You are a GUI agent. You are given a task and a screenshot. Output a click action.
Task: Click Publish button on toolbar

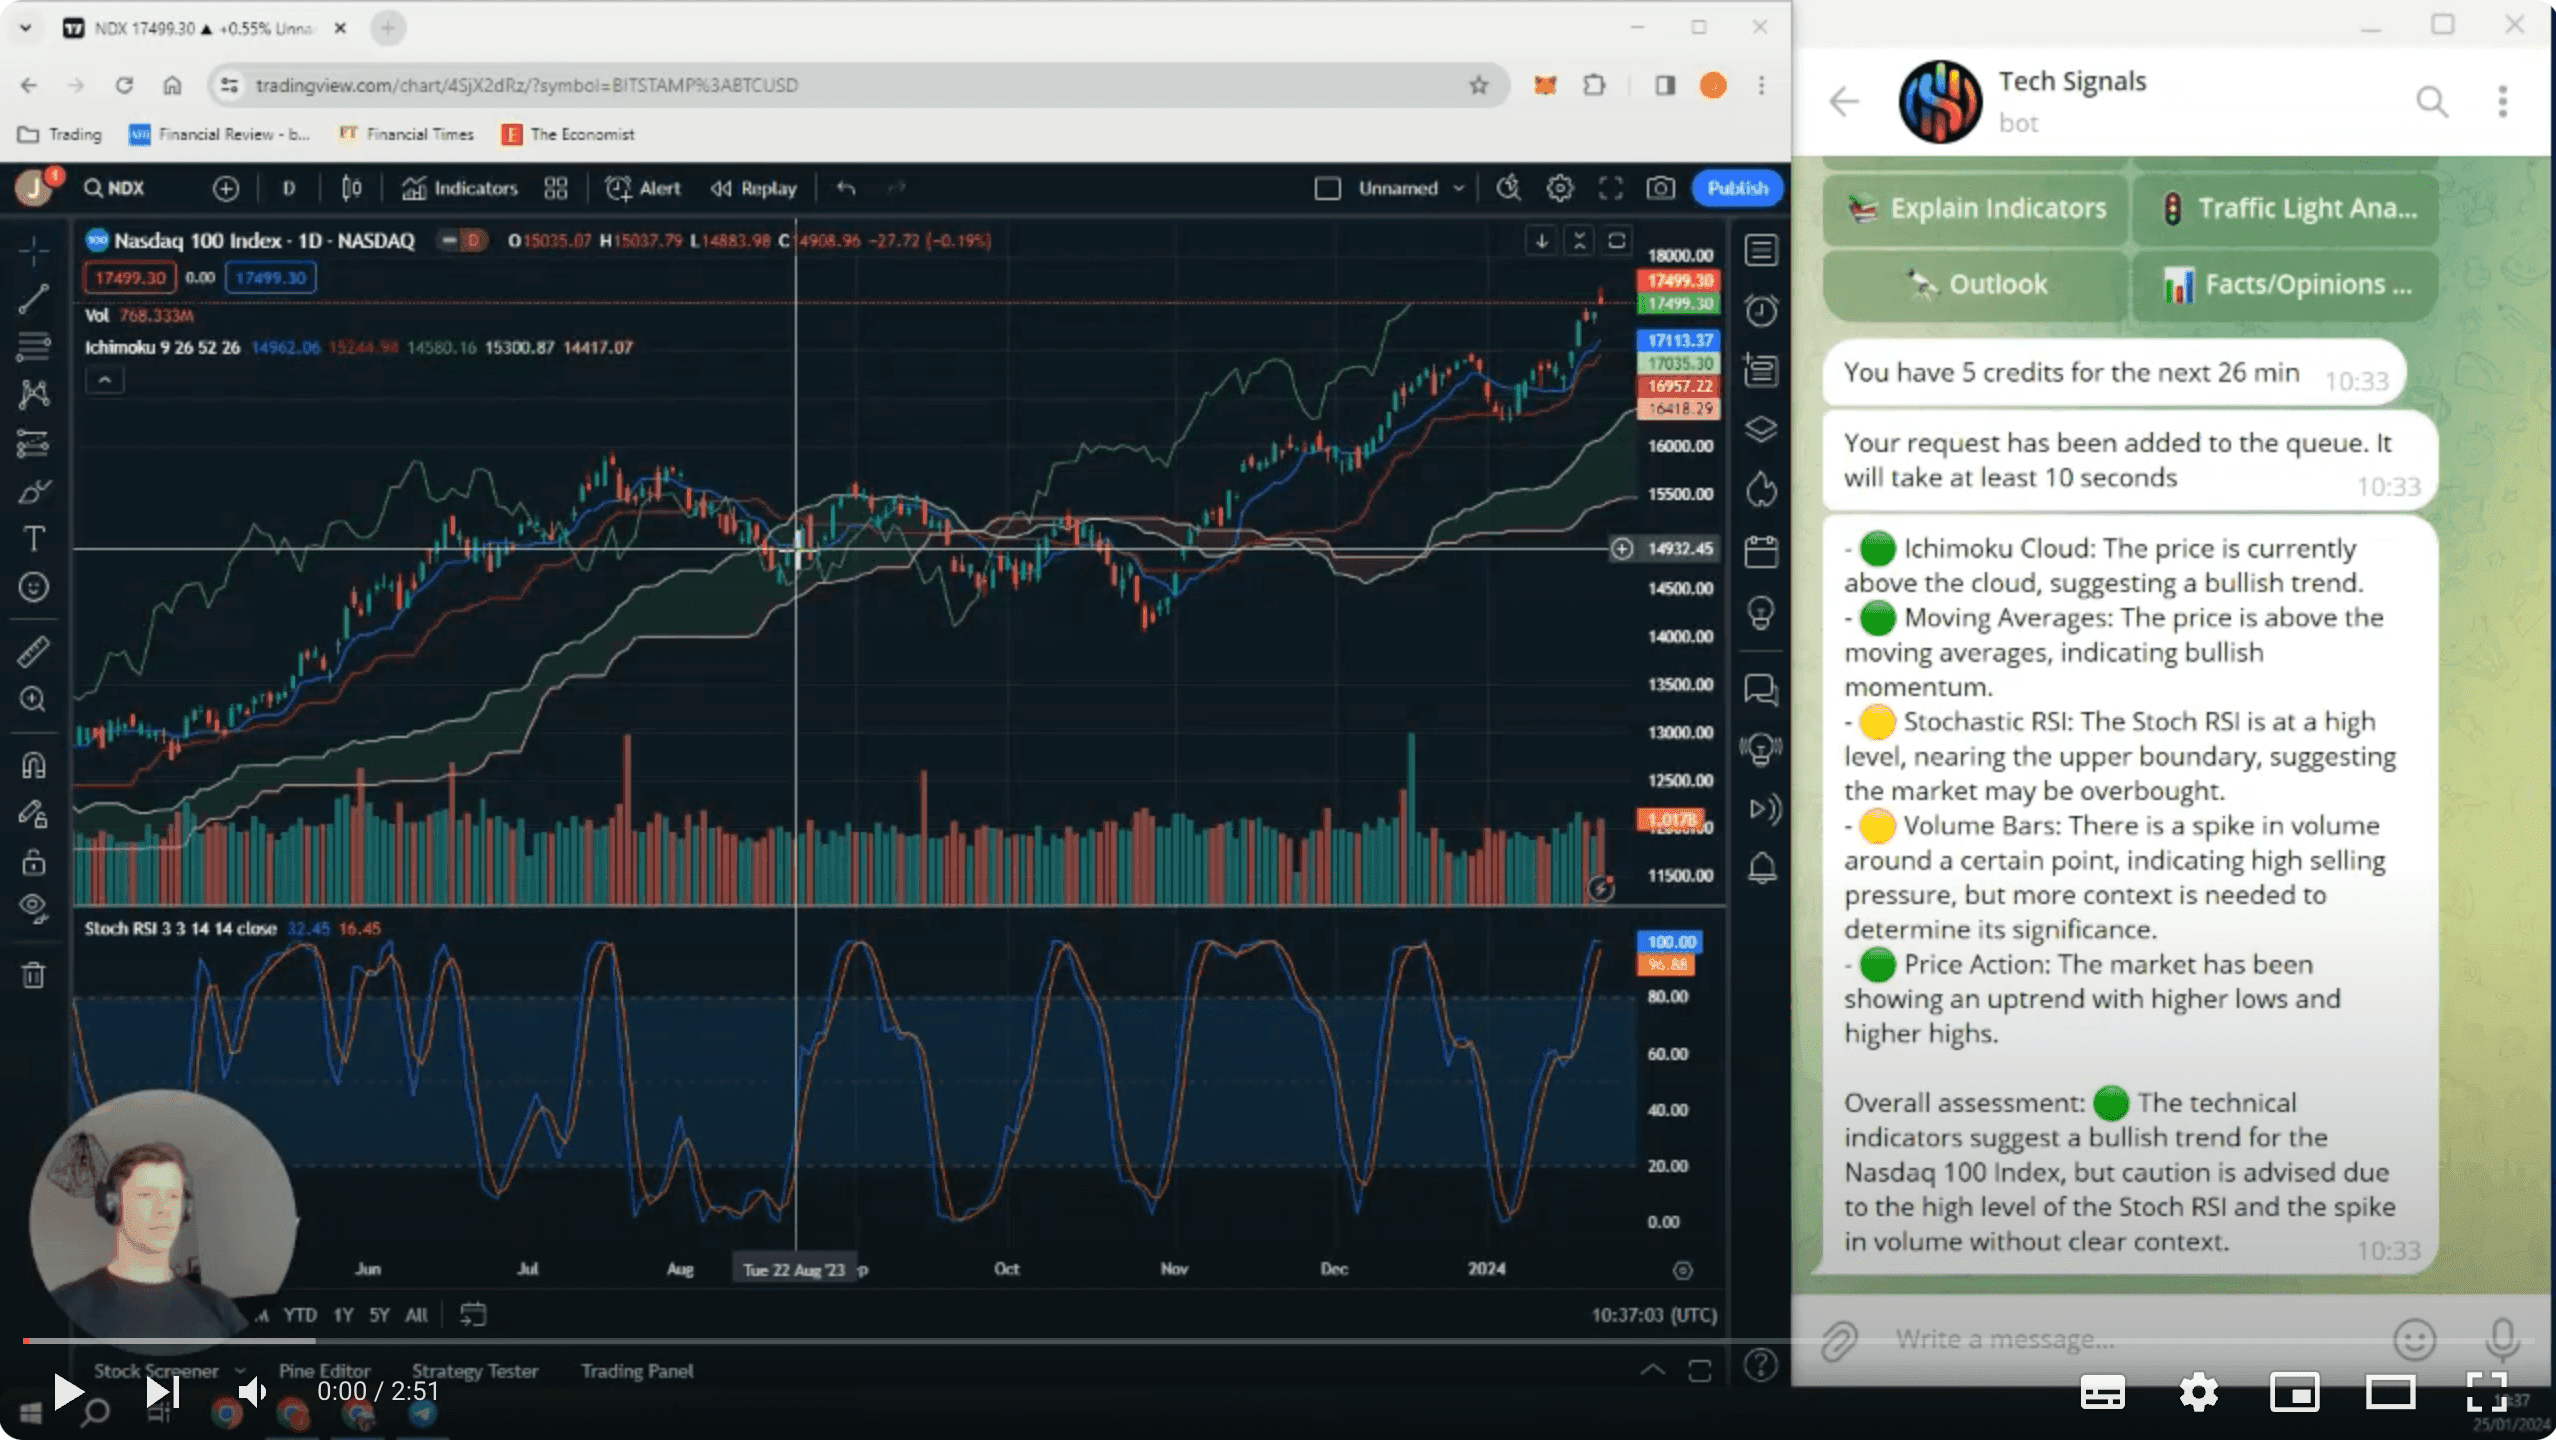1736,188
